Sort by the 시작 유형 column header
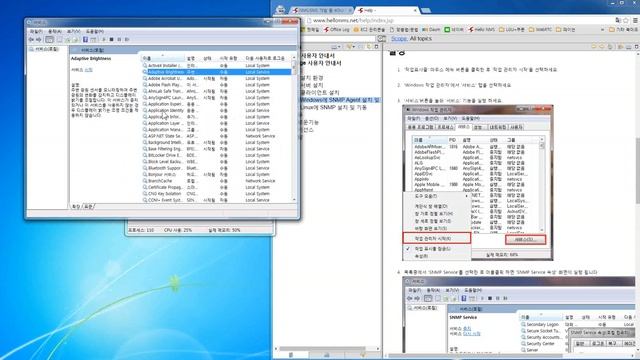Screen dimensions: 640x360 pos(228,58)
